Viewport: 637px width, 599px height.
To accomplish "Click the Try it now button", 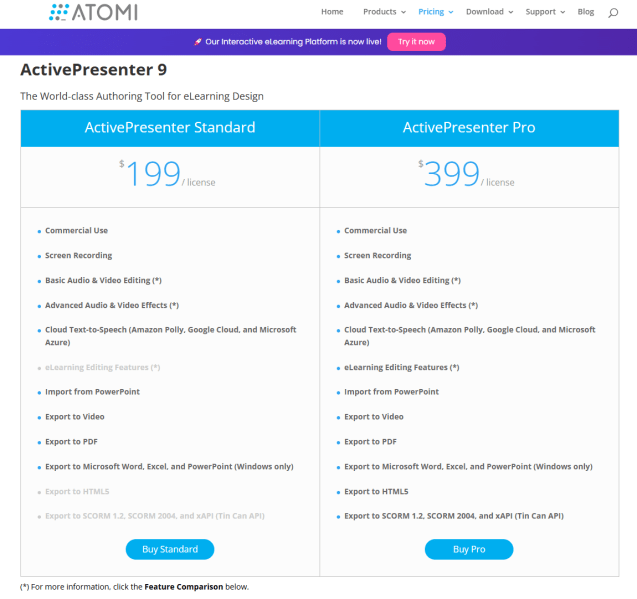I will (416, 42).
